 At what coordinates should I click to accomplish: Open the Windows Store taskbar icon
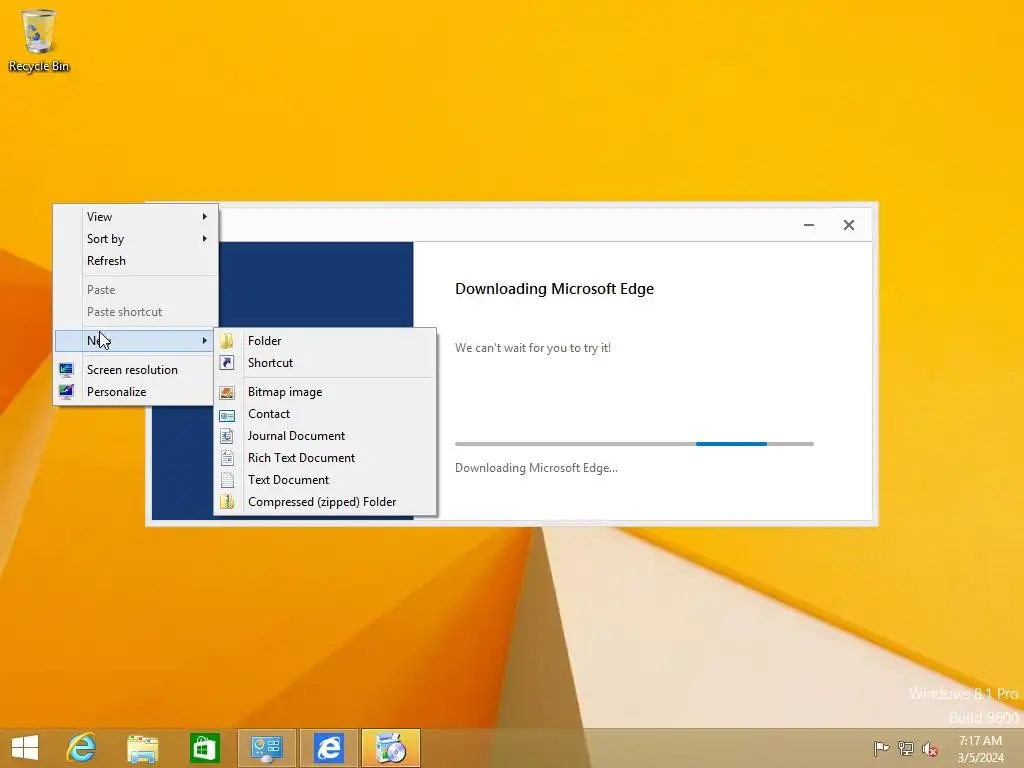pos(204,748)
